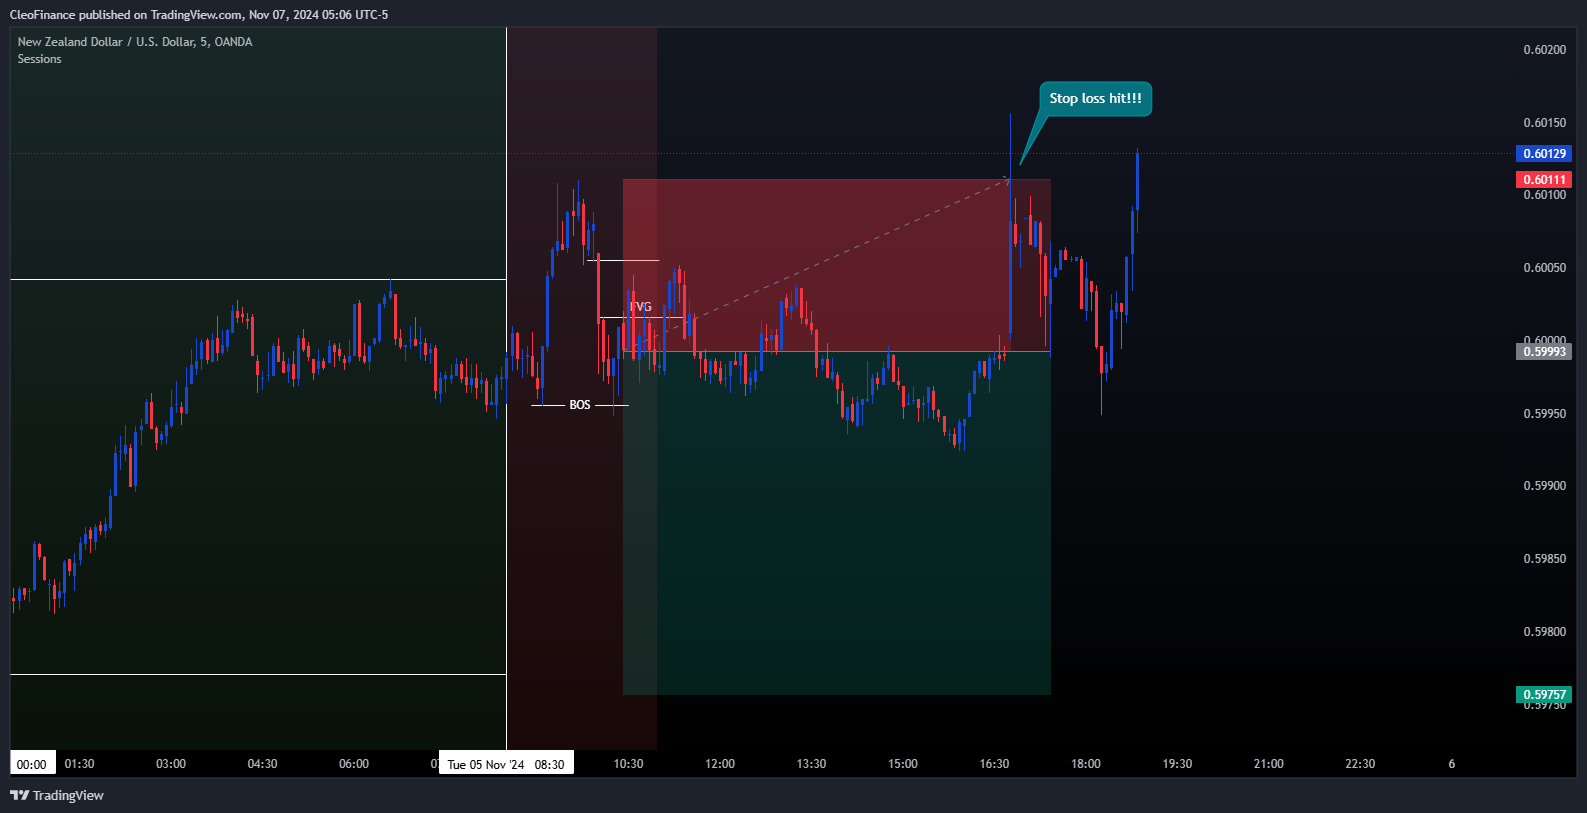This screenshot has height=813, width=1587.
Task: Click the 01:30 time axis label
Action: [x=80, y=764]
